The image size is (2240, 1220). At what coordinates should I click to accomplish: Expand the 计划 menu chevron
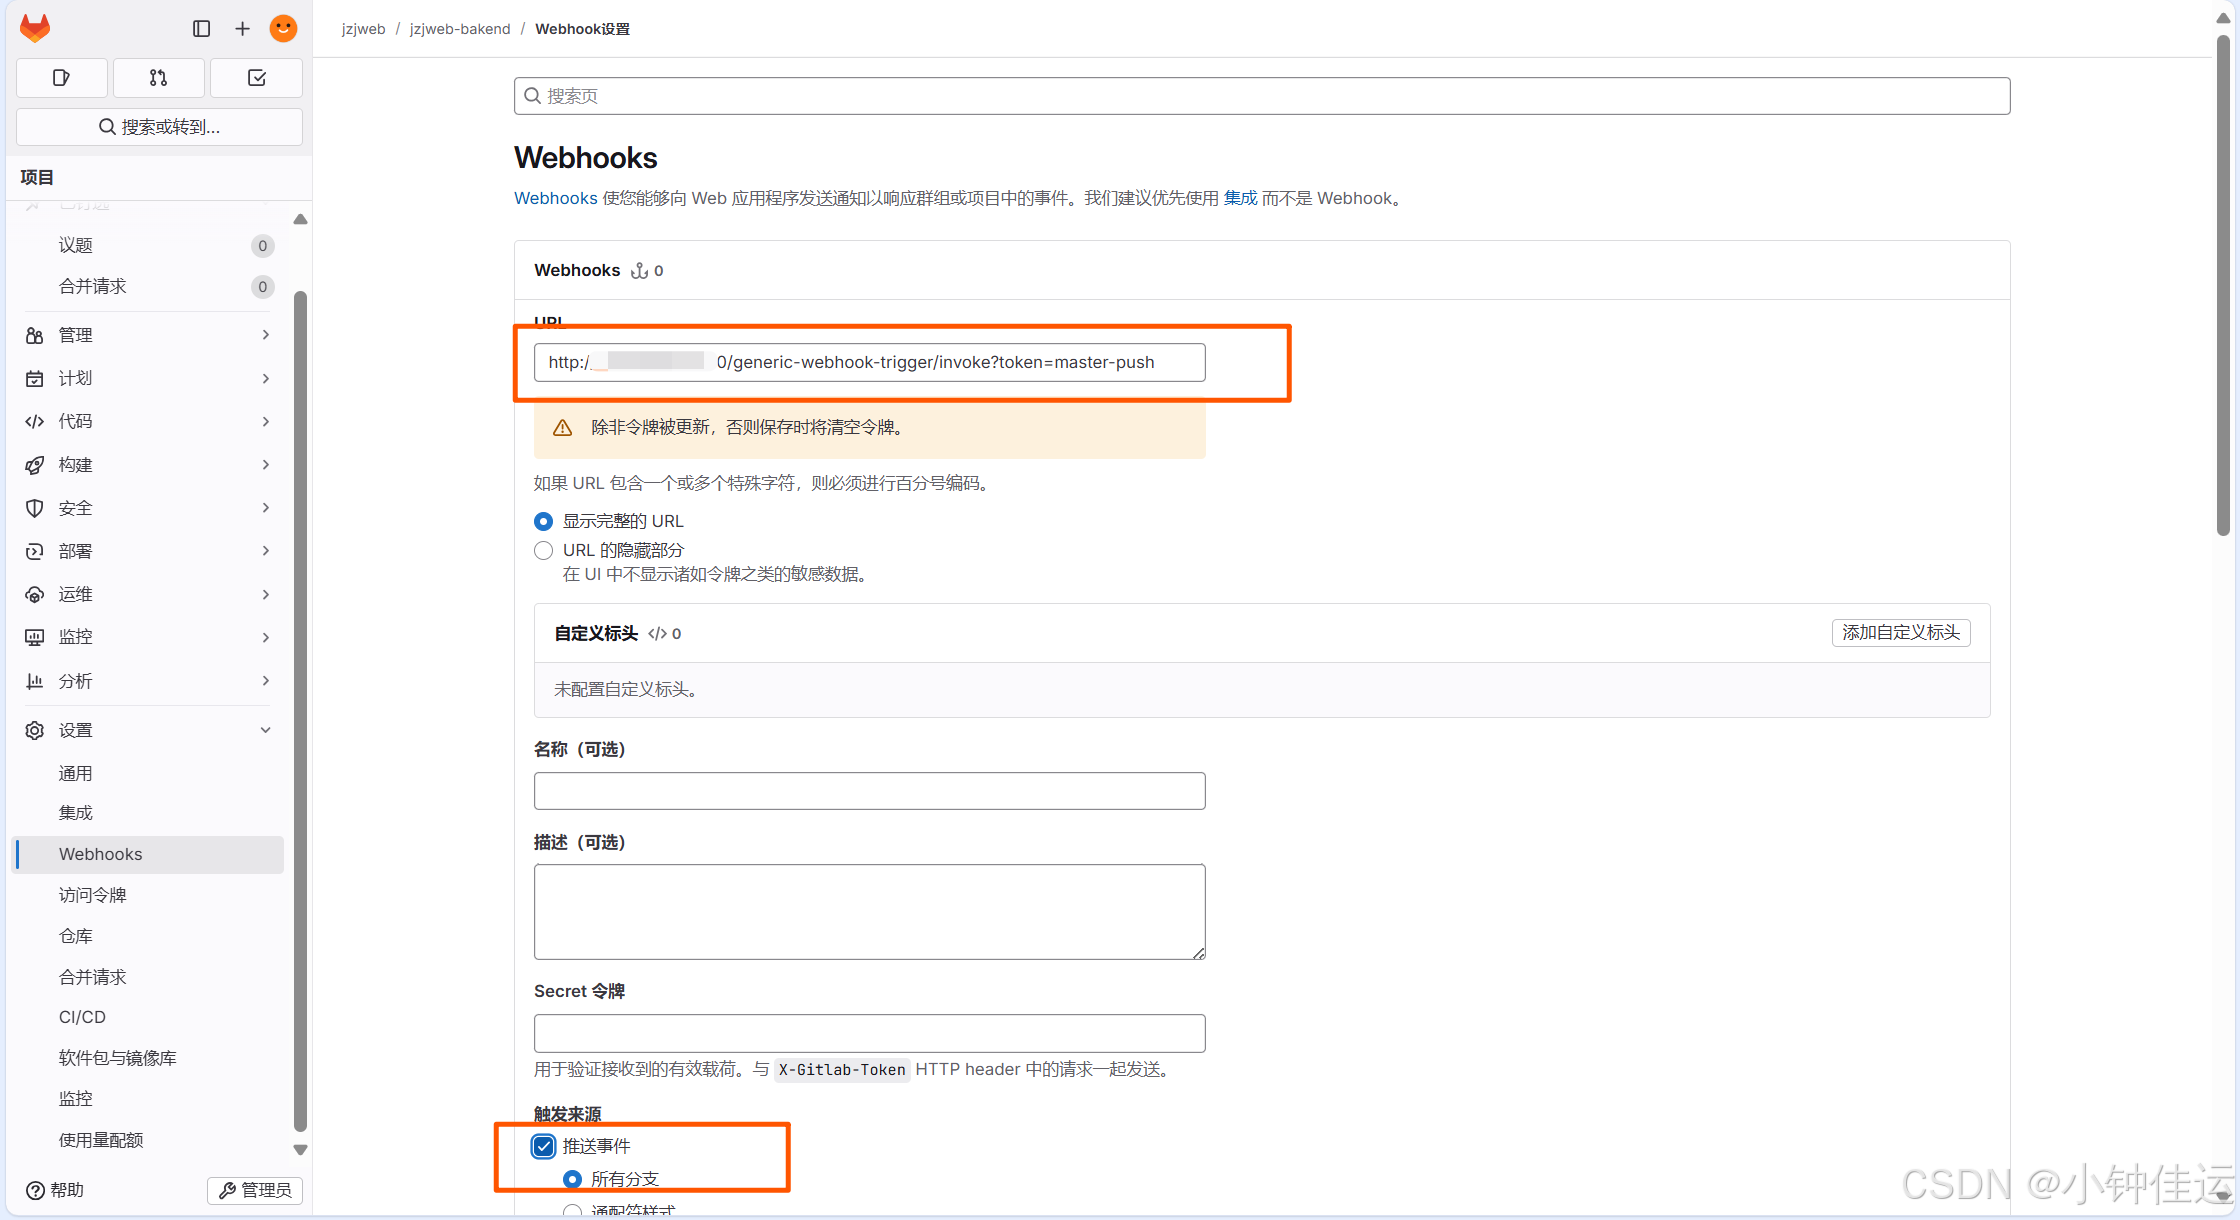pyautogui.click(x=266, y=378)
